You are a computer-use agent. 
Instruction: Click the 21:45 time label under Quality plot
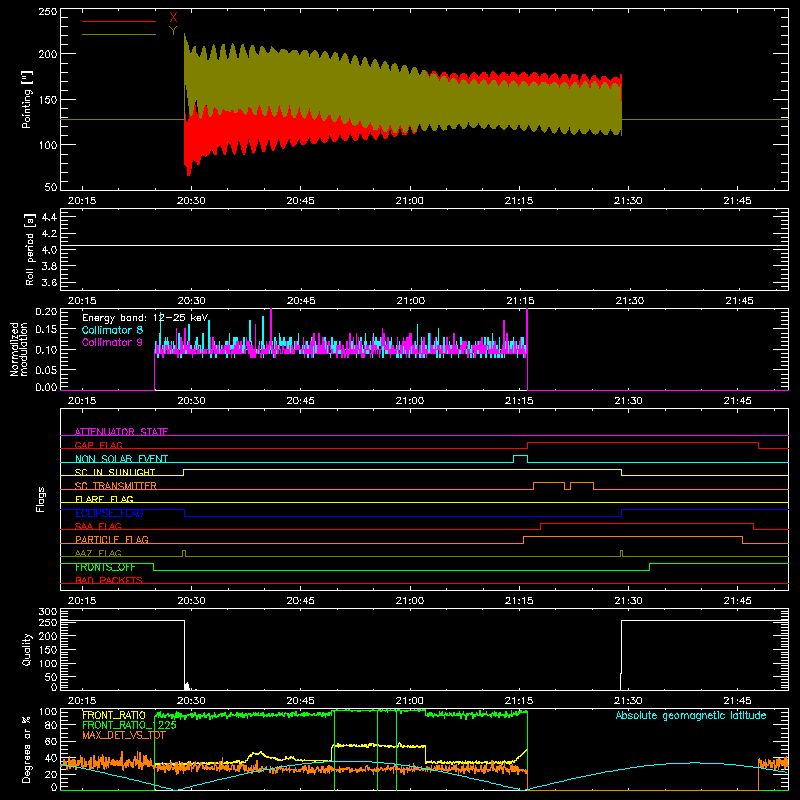pyautogui.click(x=737, y=701)
